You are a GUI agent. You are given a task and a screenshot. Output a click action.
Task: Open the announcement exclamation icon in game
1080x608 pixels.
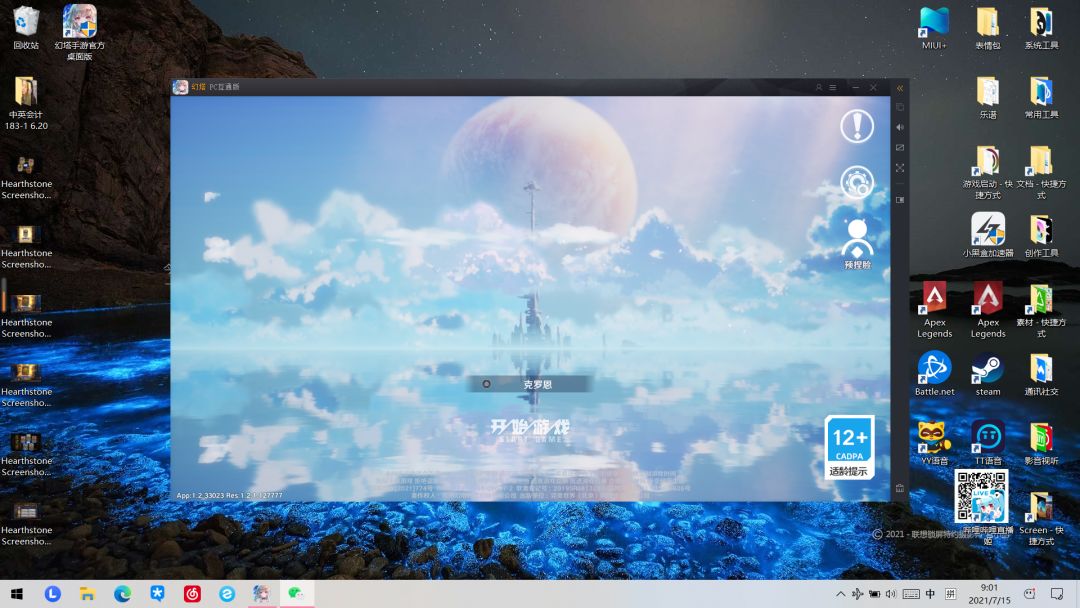tap(857, 126)
